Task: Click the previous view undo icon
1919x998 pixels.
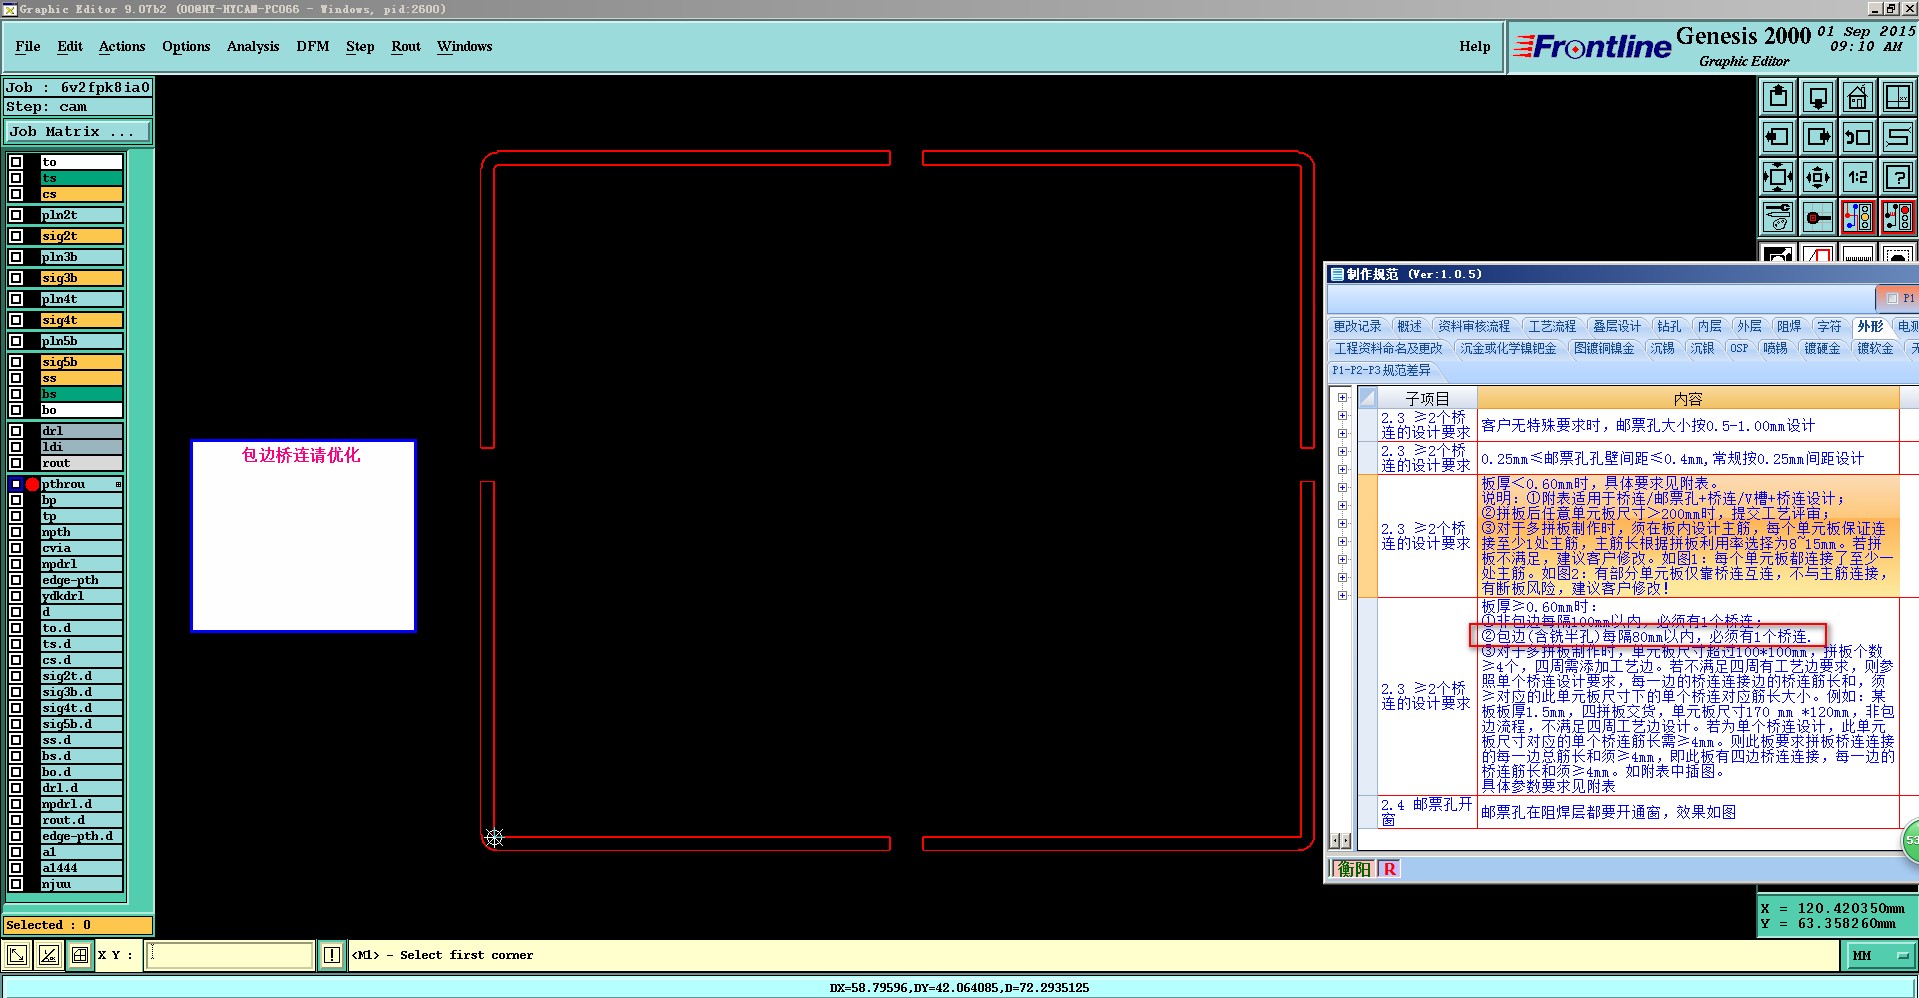Action: pos(1858,137)
